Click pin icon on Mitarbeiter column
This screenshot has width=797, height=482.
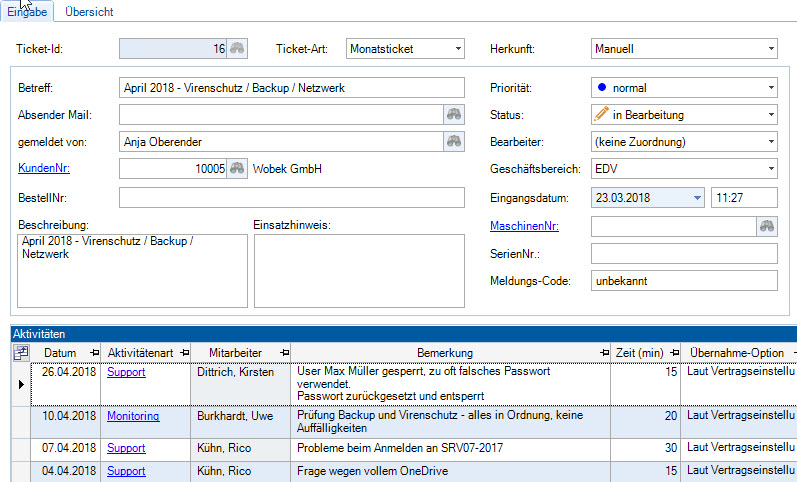(283, 353)
